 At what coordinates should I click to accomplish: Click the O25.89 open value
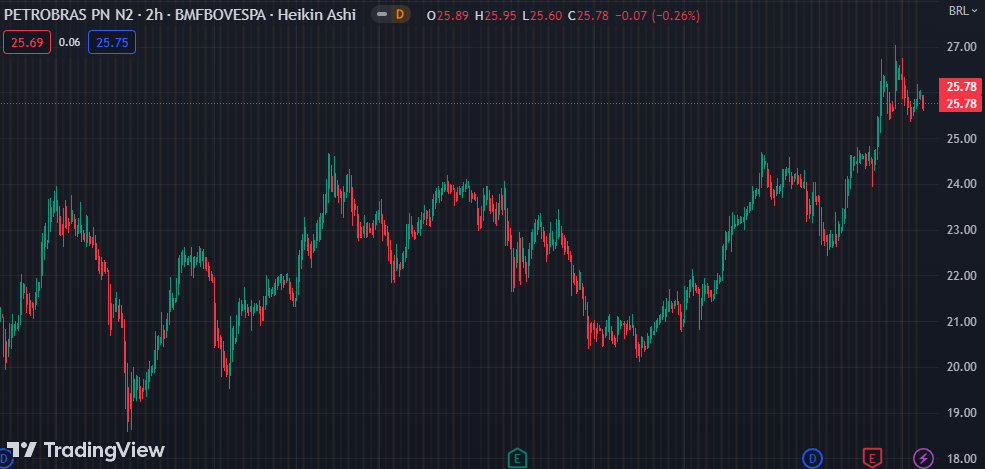(448, 16)
